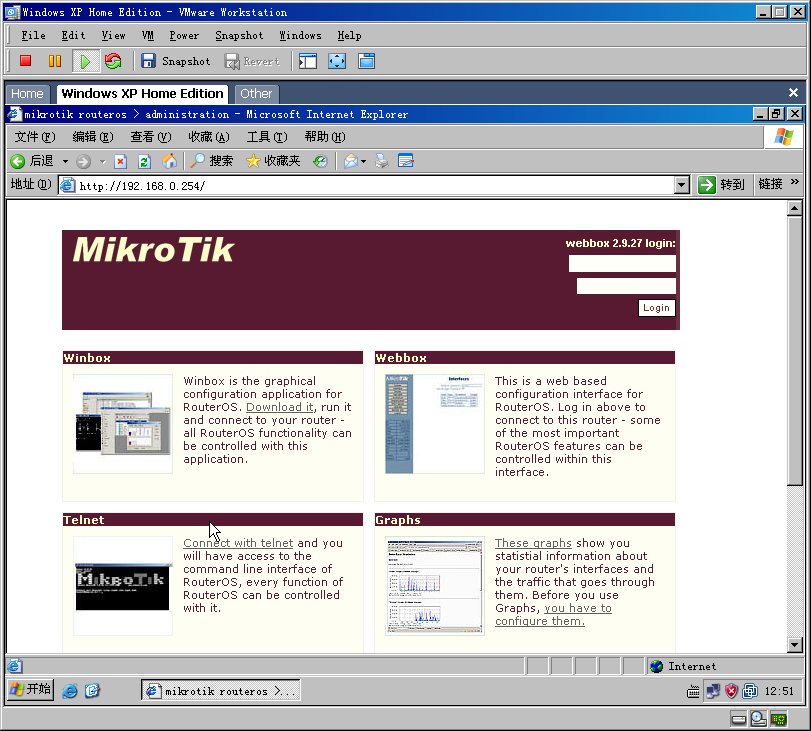Viewport: 811px width, 731px height.
Task: Click 'you have to configure them' link
Action: point(553,615)
